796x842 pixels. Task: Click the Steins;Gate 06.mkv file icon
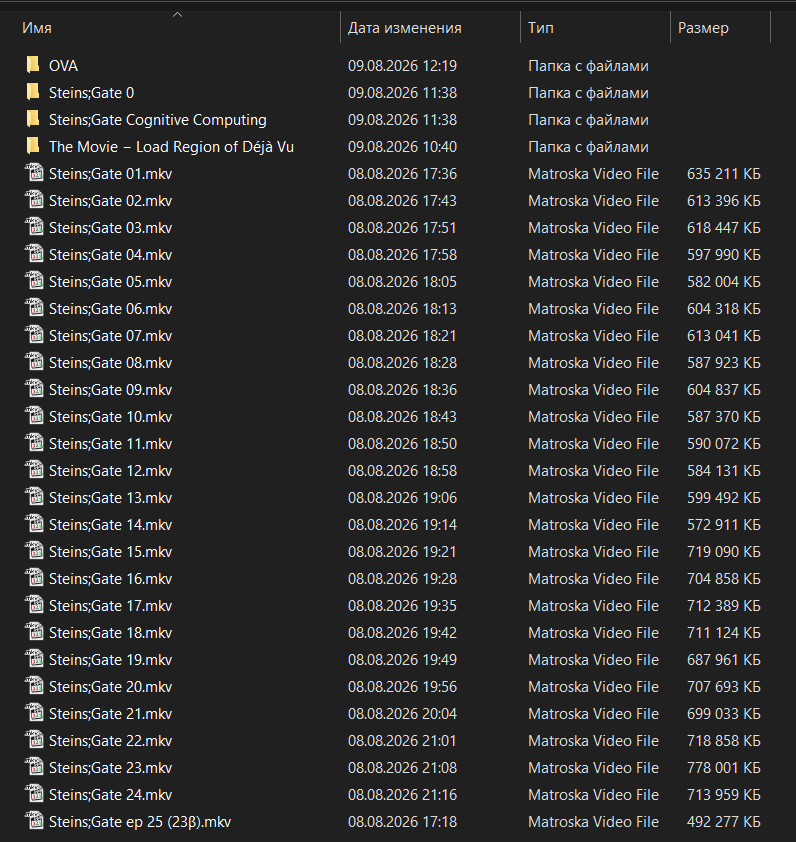(x=34, y=308)
